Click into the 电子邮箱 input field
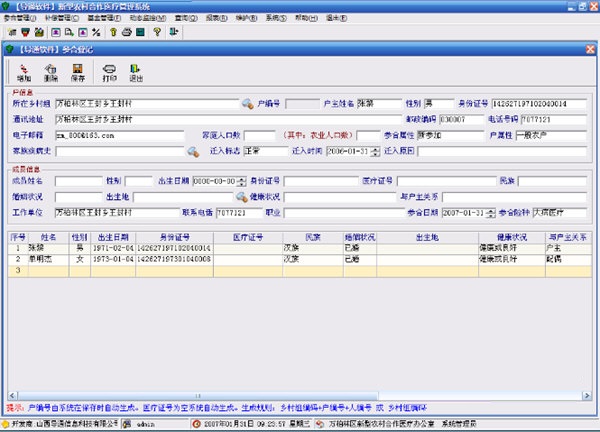This screenshot has height=432, width=600. click(120, 135)
